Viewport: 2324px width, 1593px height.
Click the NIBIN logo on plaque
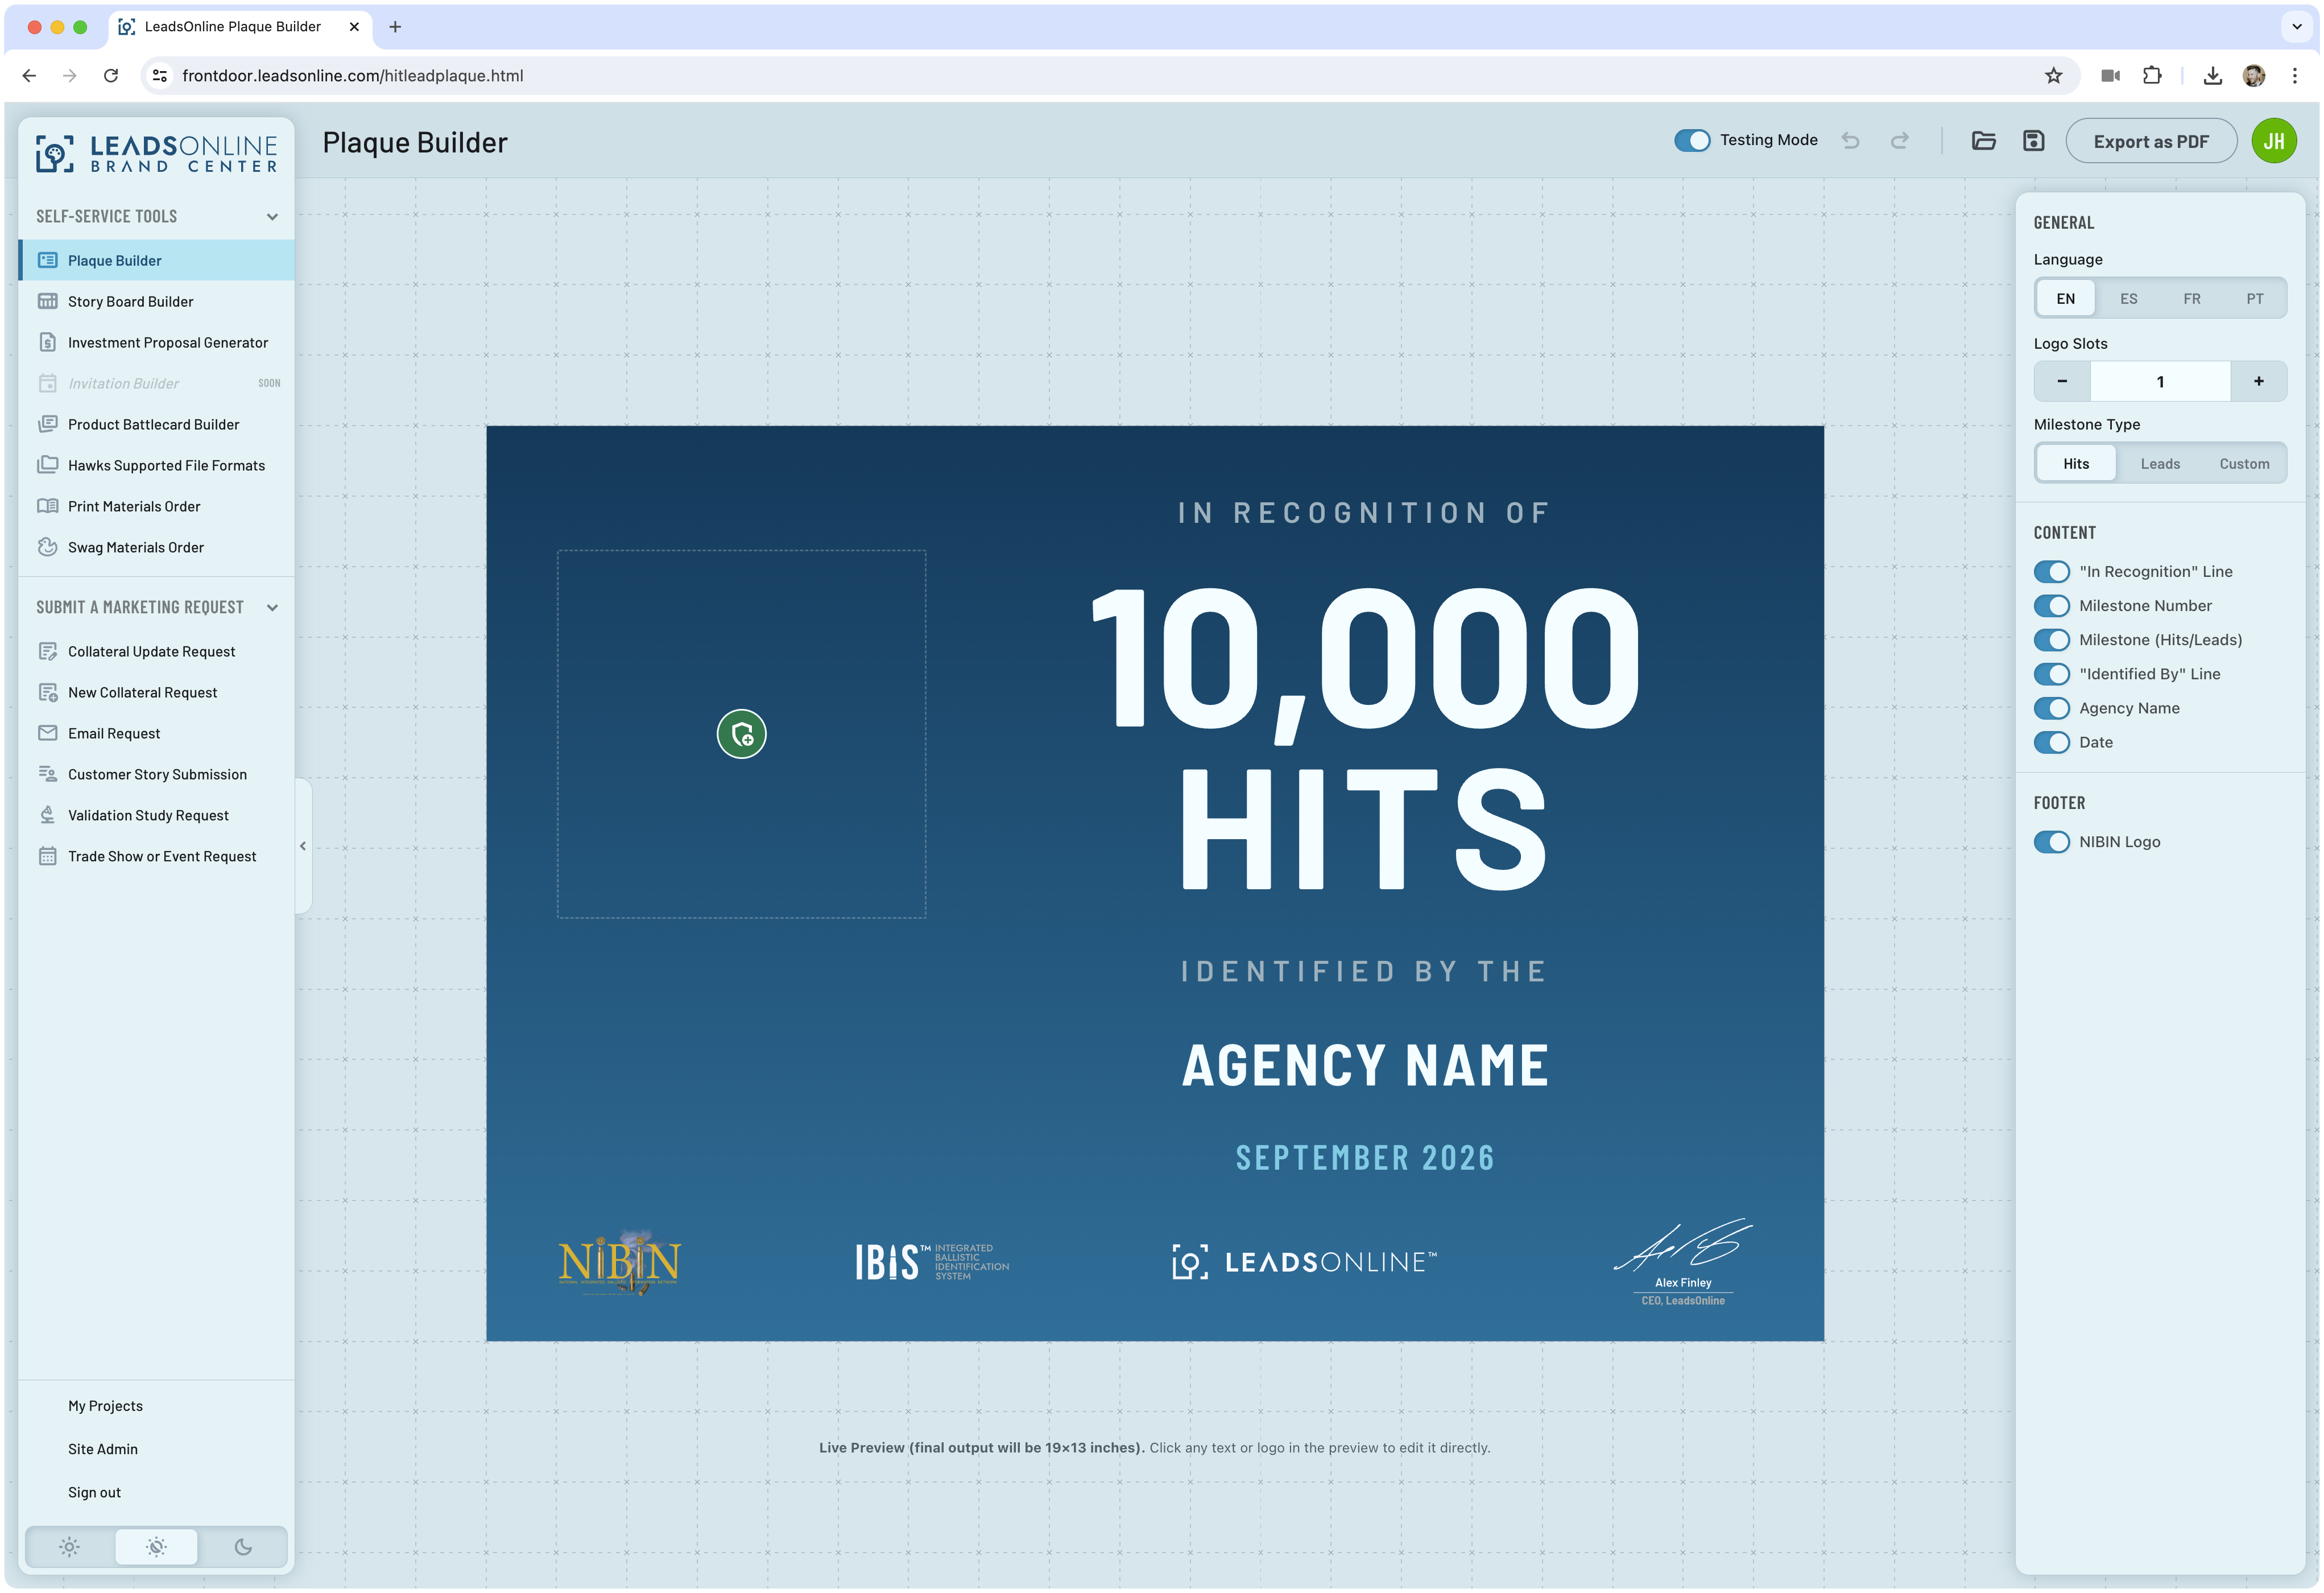619,1262
